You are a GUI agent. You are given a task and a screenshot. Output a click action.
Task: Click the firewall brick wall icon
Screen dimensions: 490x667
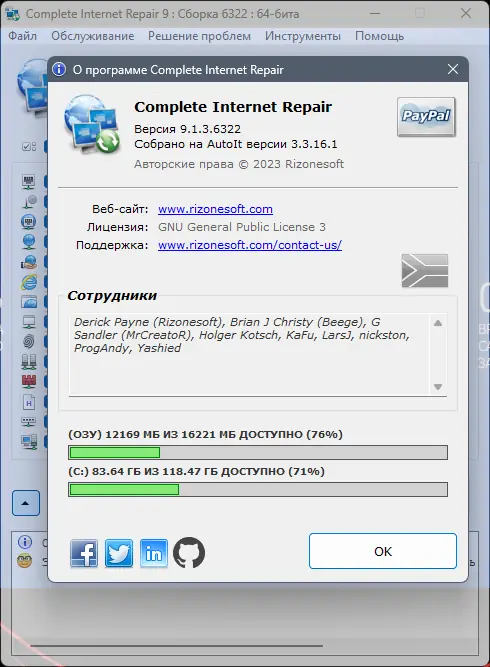29,381
